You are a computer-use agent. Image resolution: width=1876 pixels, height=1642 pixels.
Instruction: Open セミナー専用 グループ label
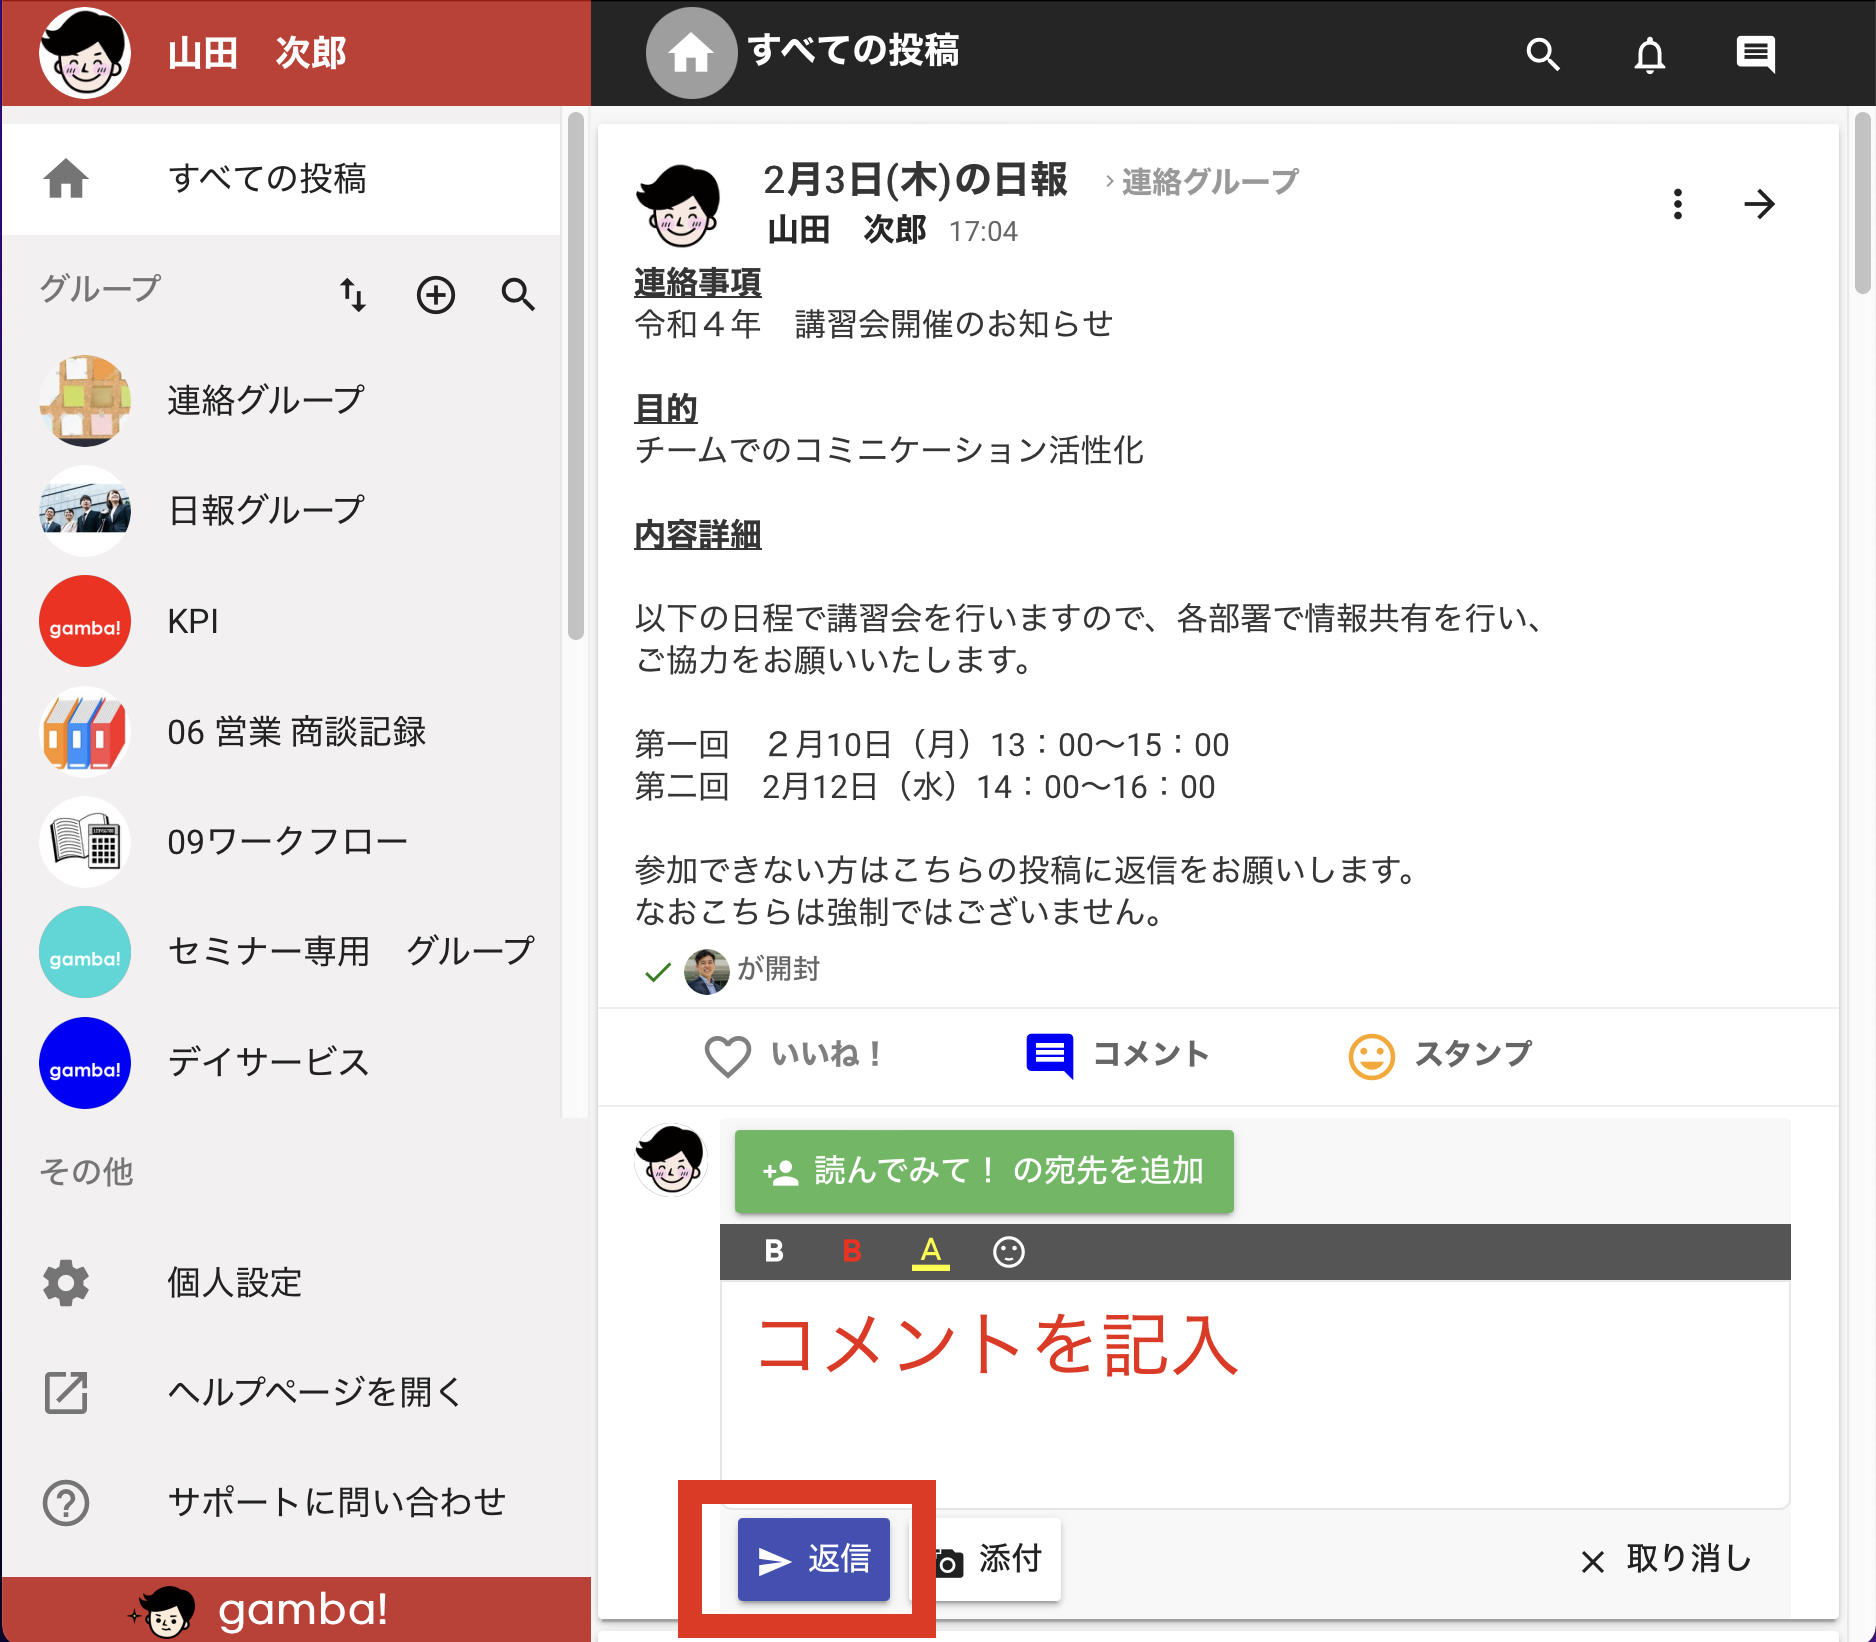coord(351,952)
